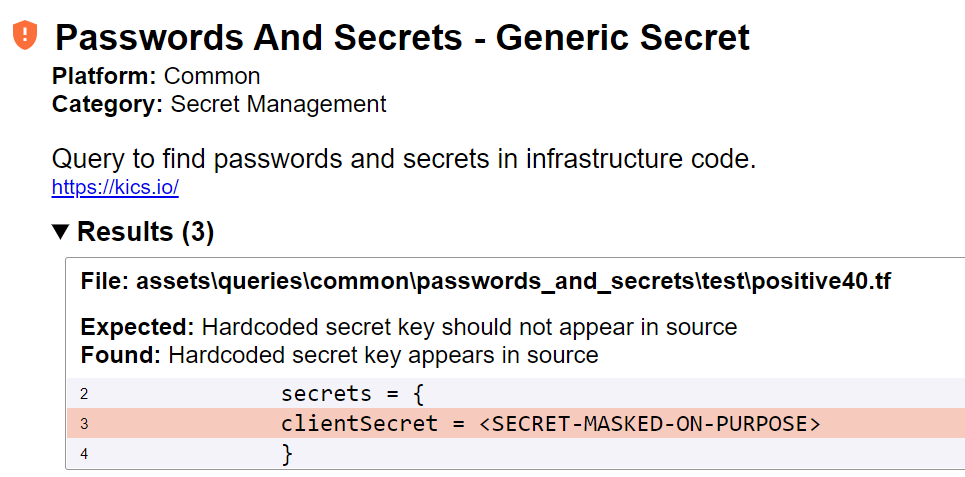Click the SECRET-MASKED-ON-PURPOSE placeholder
The width and height of the screenshot is (965, 477).
(650, 424)
